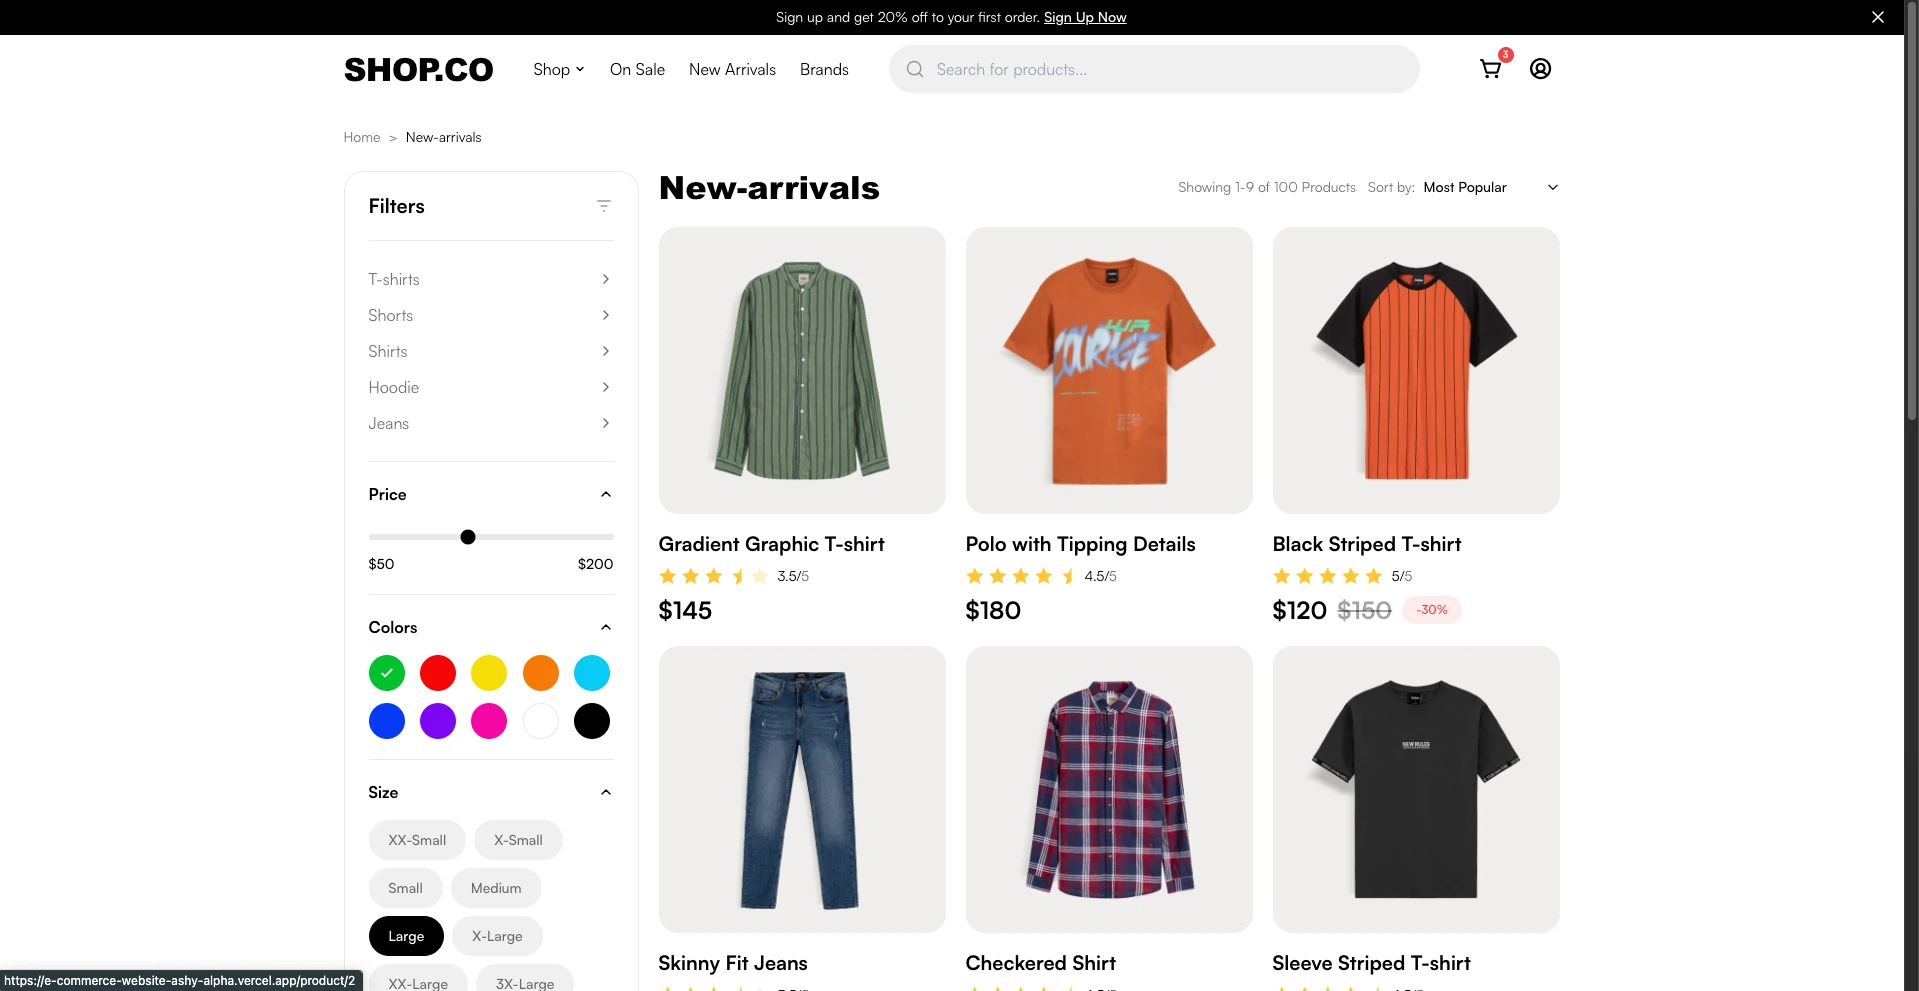1919x991 pixels.
Task: Enable the X-Small size filter
Action: [x=518, y=840]
